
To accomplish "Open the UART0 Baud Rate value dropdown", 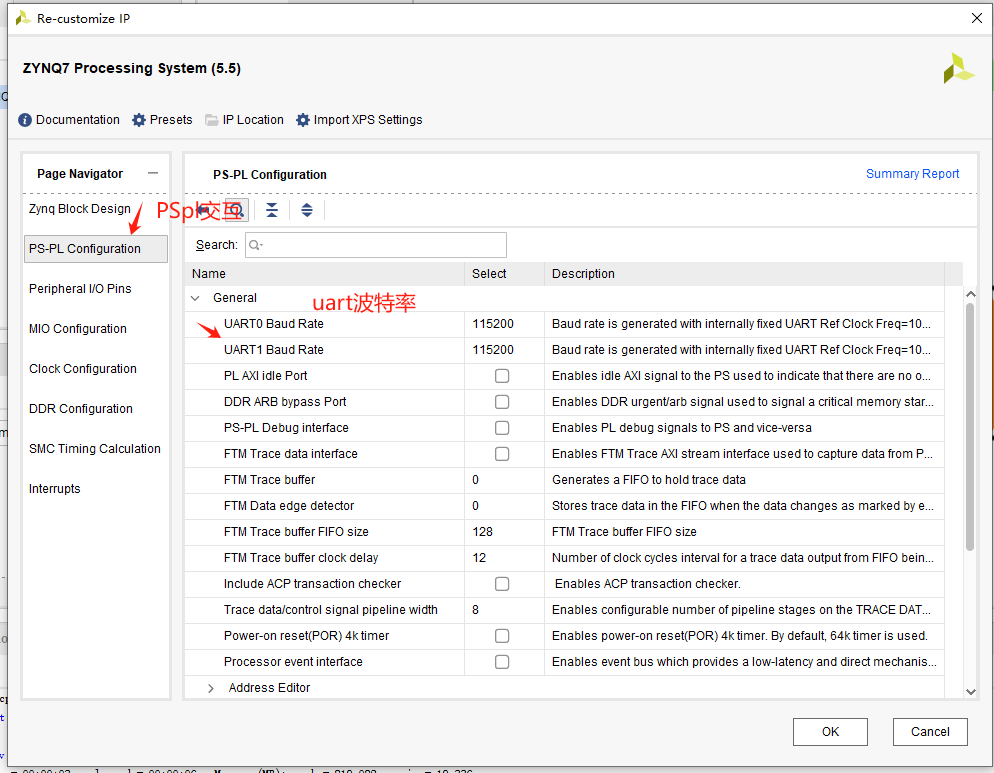I will coord(504,324).
